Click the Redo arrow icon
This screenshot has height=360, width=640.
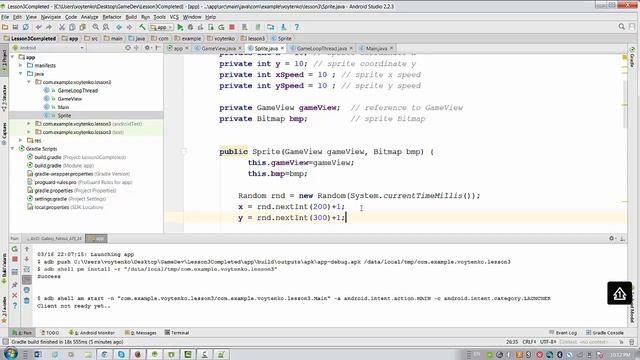[49, 27]
